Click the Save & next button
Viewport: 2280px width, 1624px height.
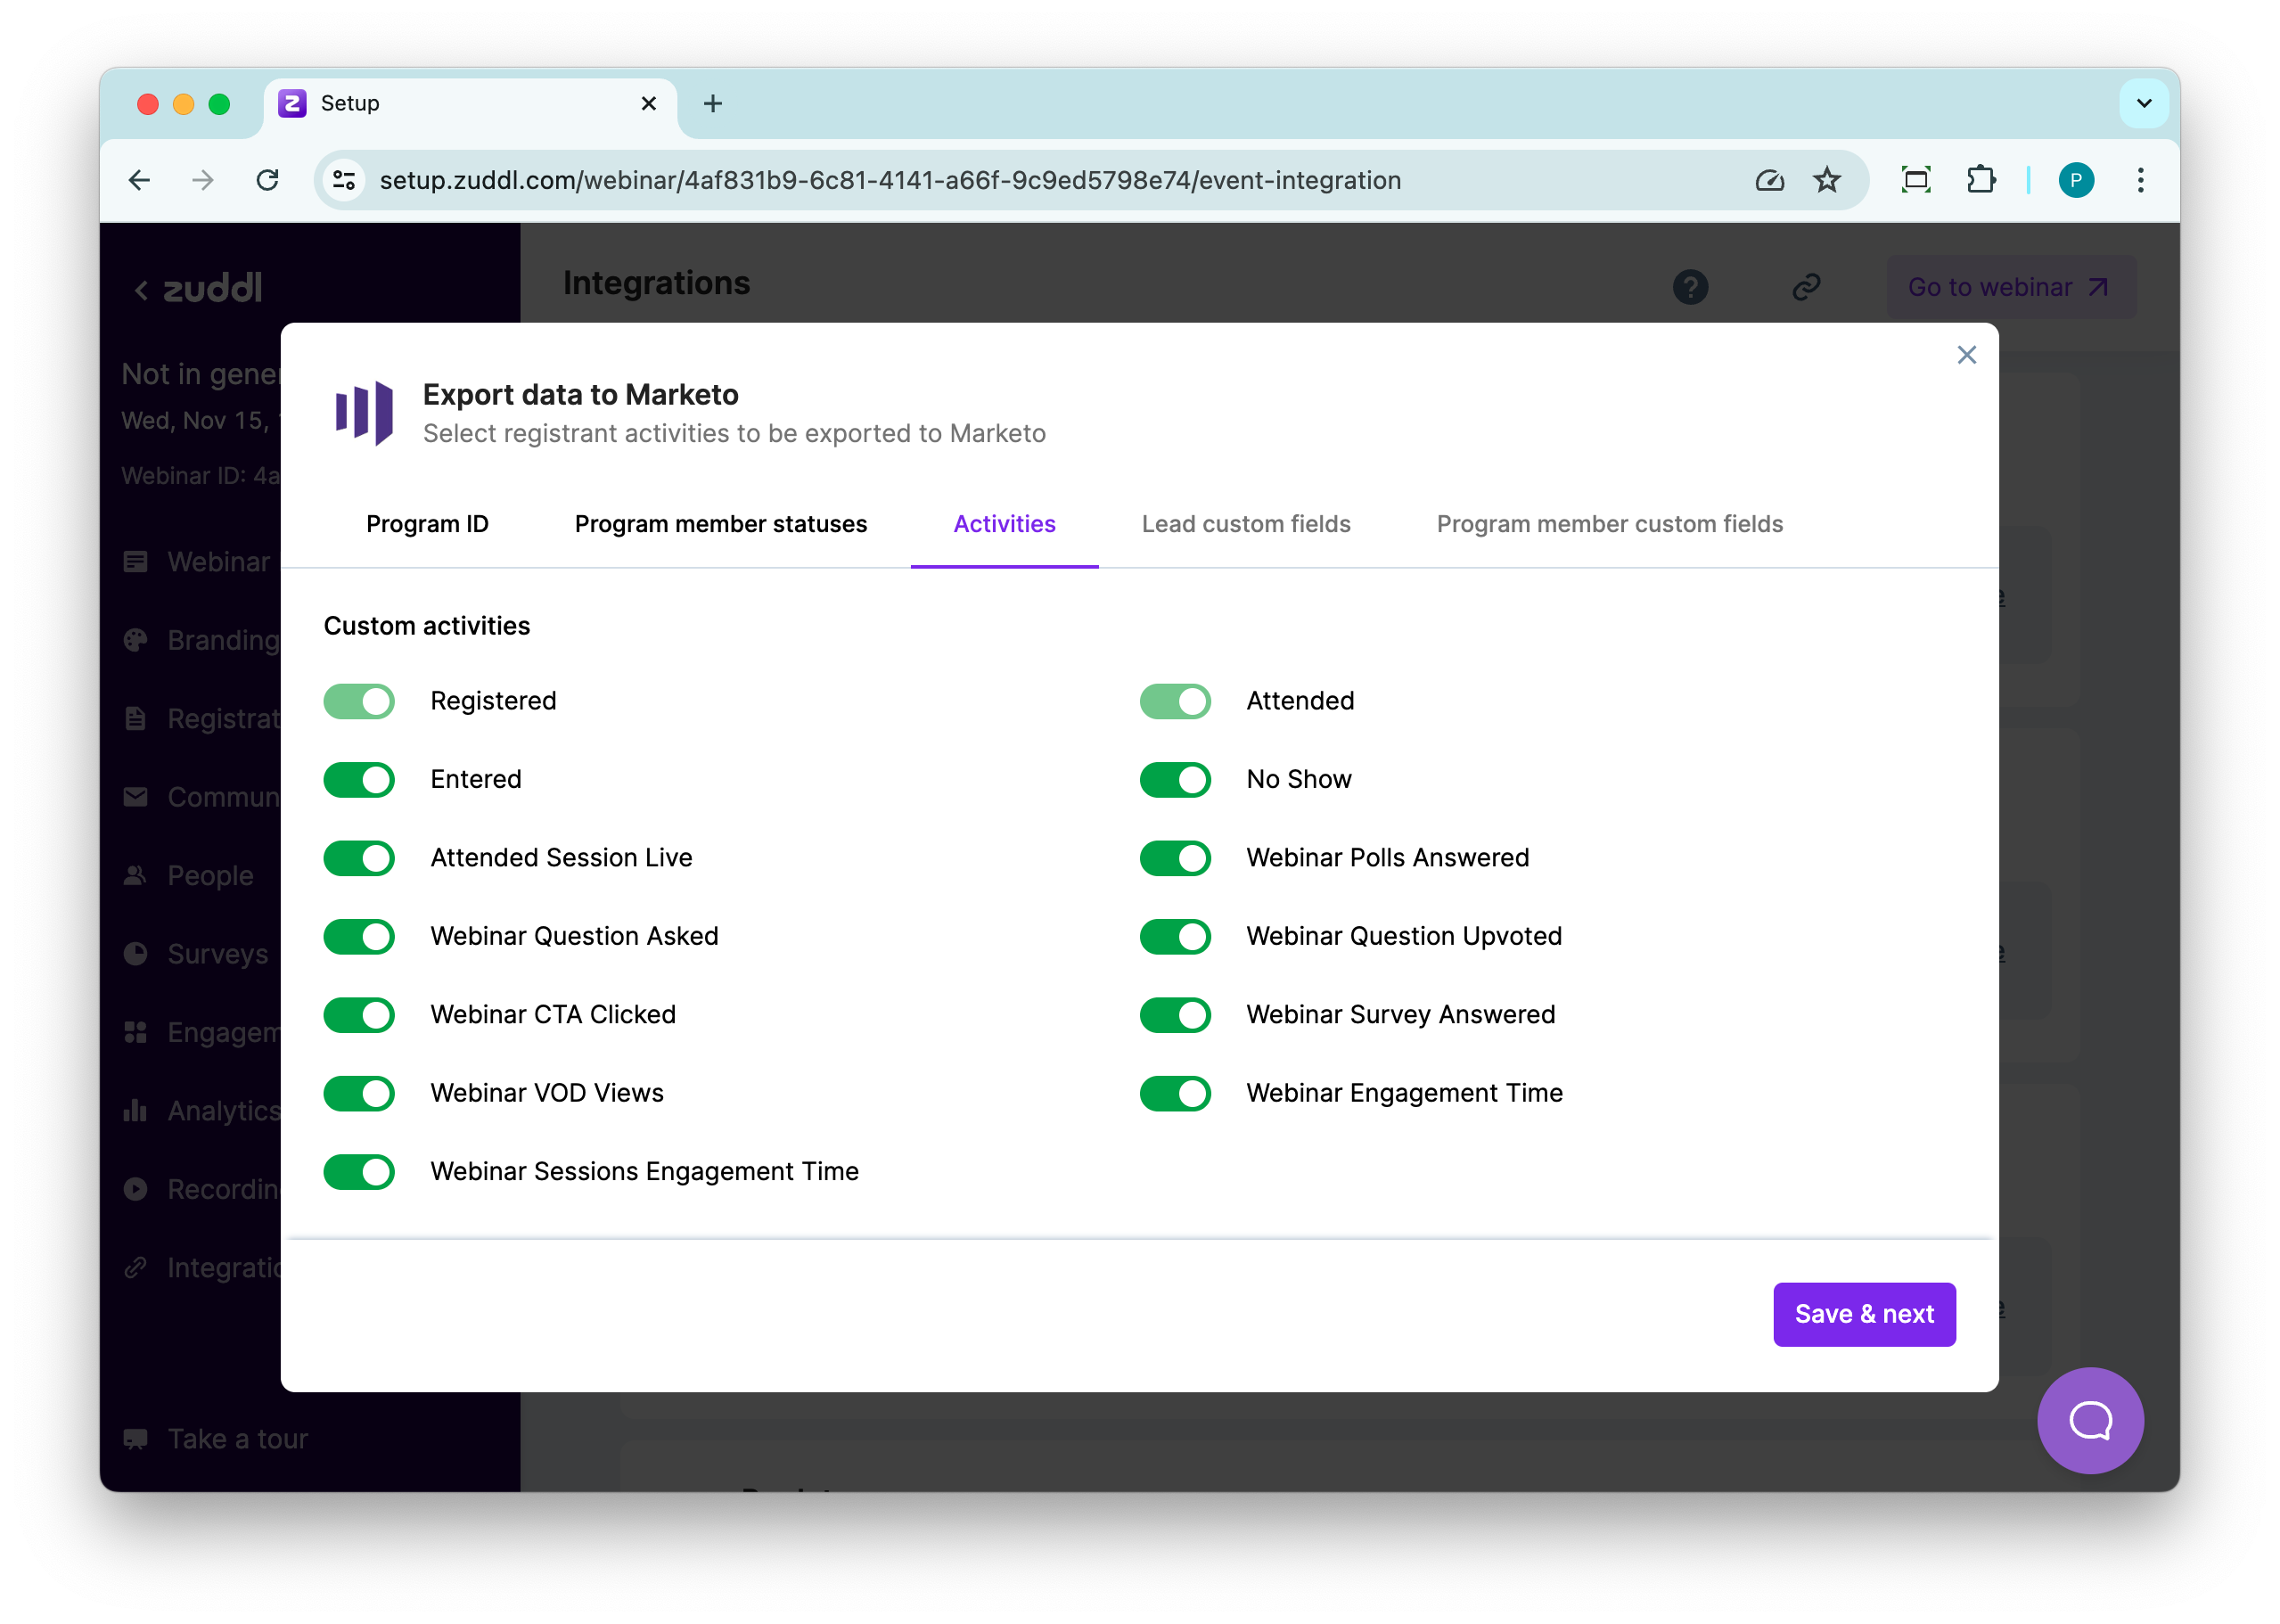tap(1863, 1314)
